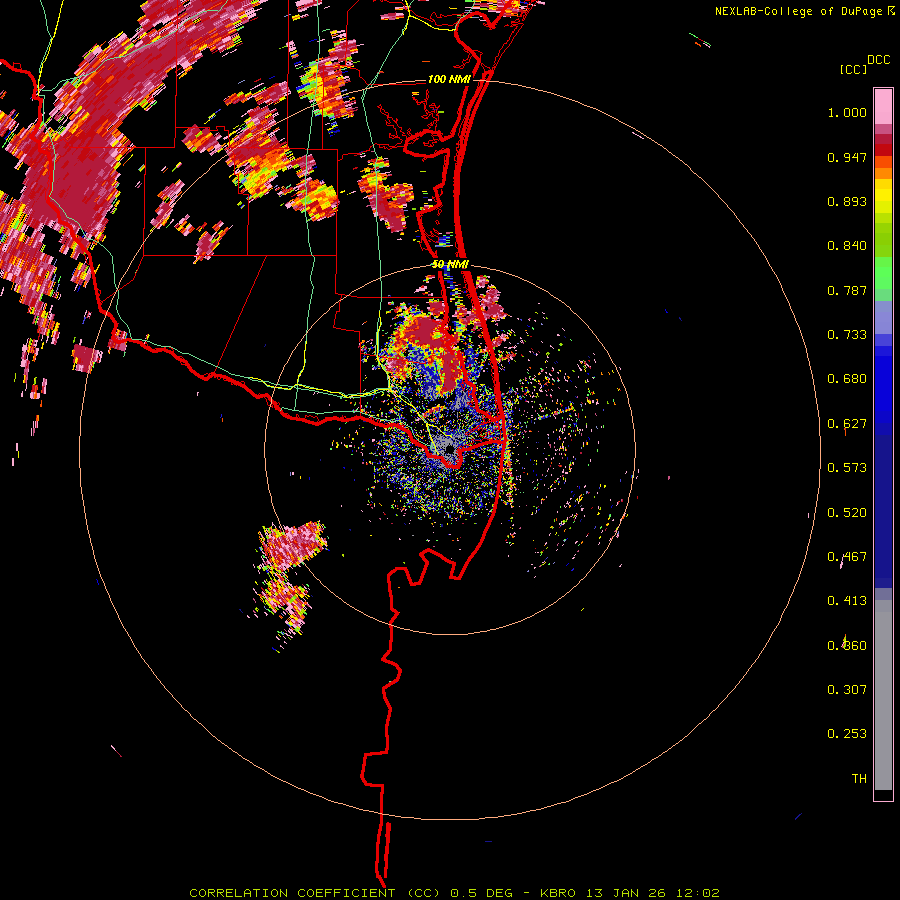This screenshot has height=900, width=900.
Task: Click the 100 NMI range ring label
Action: (x=448, y=79)
